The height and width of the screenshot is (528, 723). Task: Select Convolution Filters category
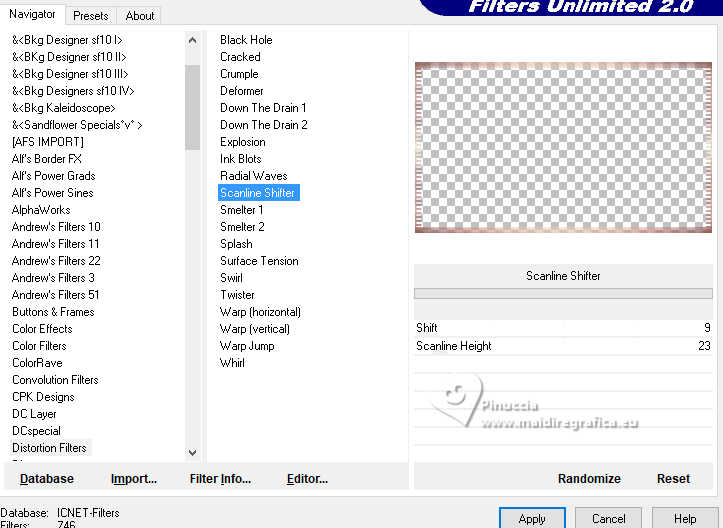[55, 380]
